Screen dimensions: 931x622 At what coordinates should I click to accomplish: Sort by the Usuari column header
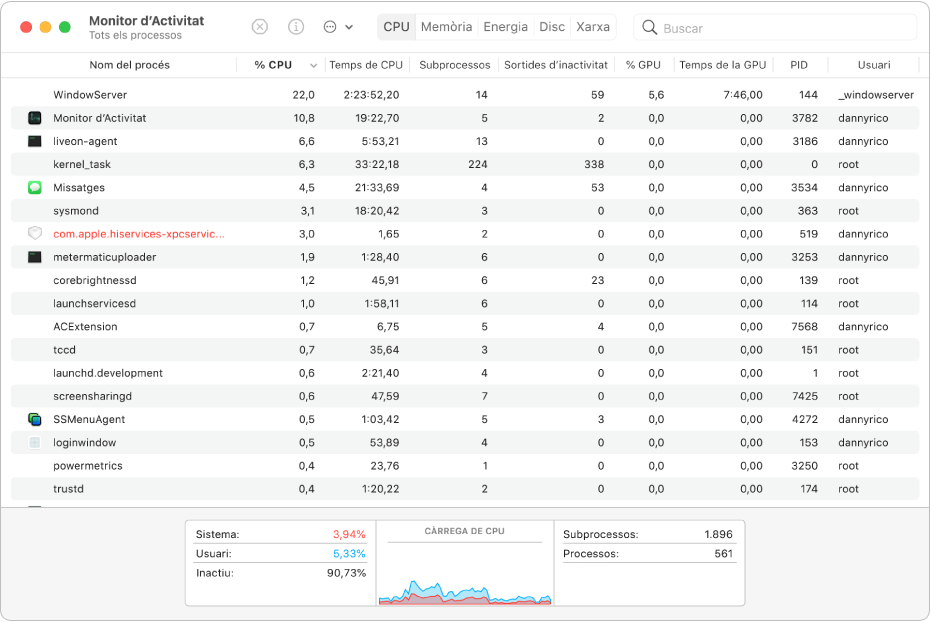(x=874, y=65)
